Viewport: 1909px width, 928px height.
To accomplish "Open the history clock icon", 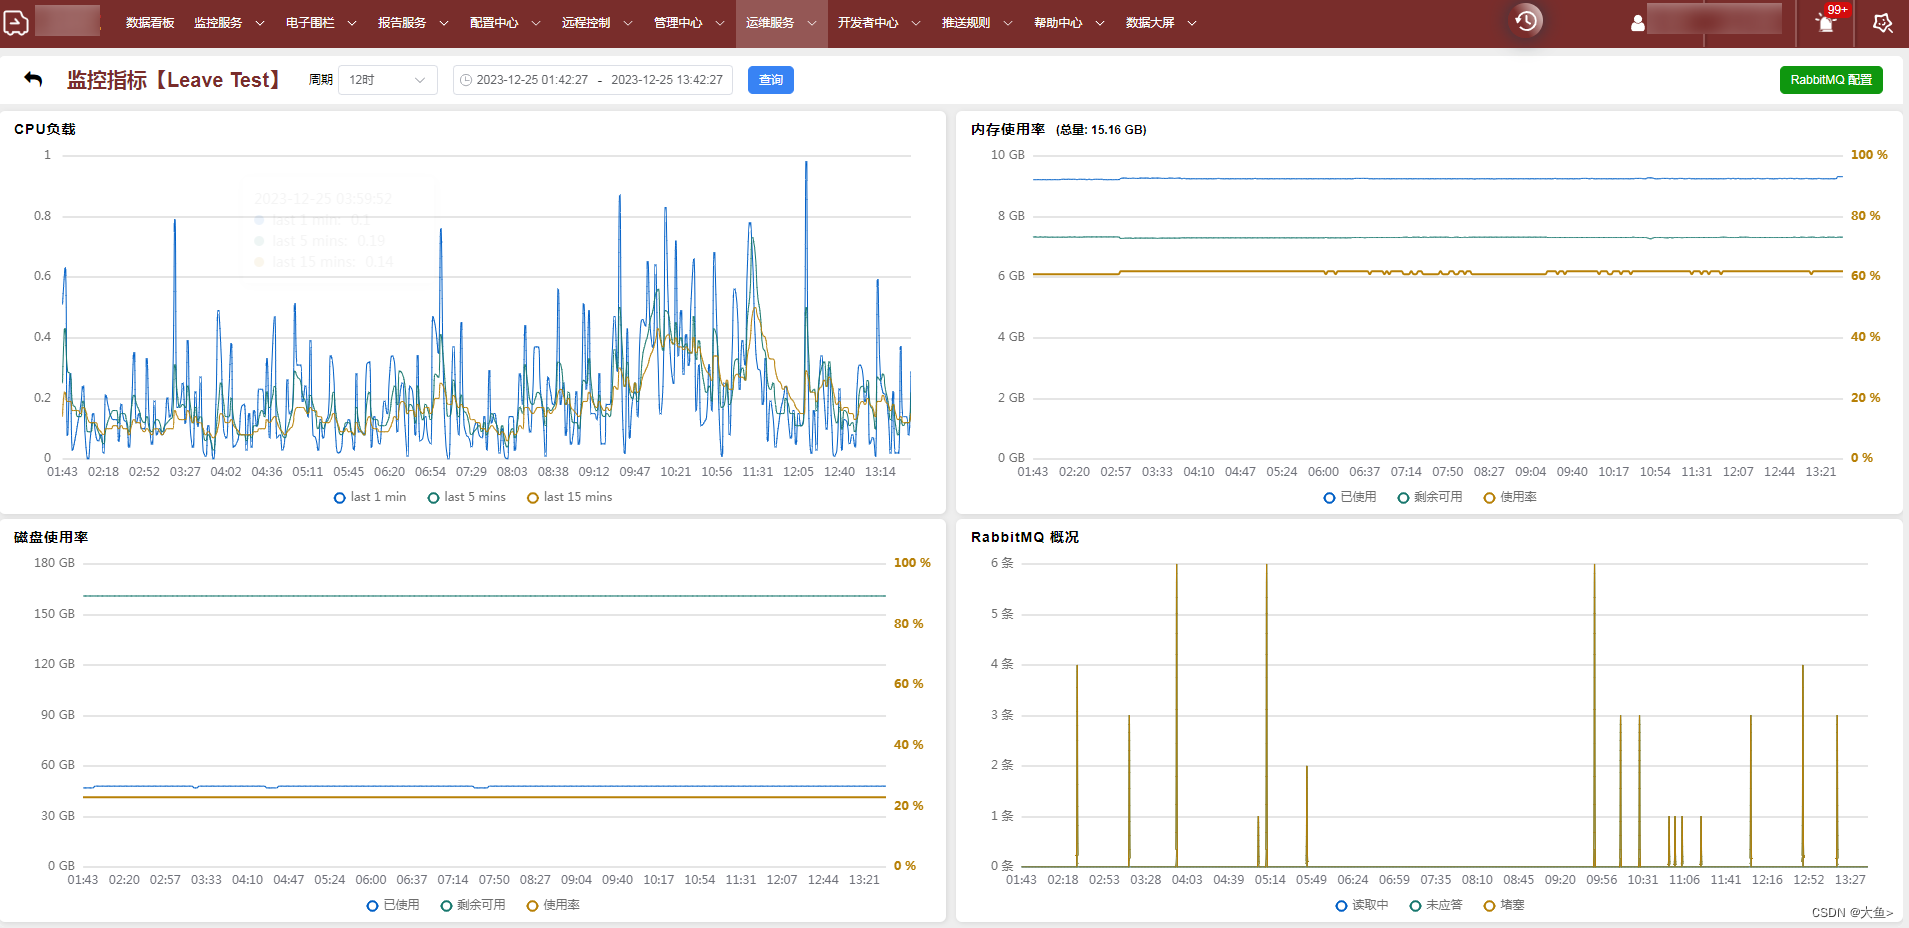I will click(1526, 21).
